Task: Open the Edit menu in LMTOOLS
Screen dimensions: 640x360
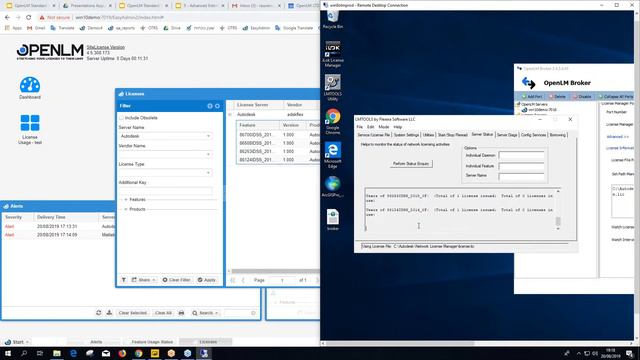Action: [370, 127]
